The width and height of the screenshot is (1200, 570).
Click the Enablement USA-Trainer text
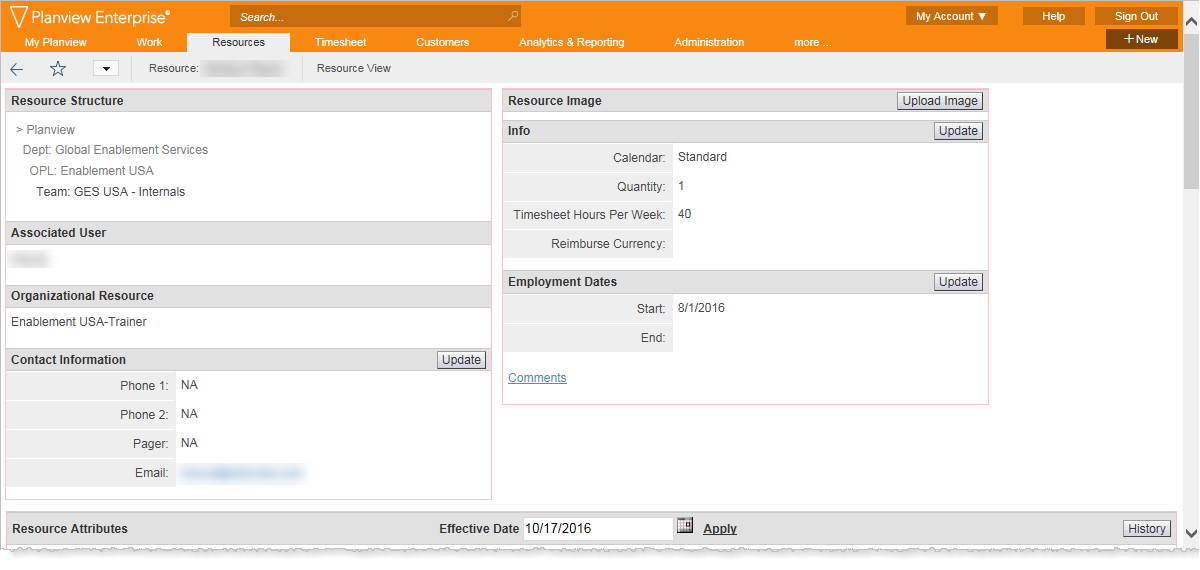click(x=79, y=322)
